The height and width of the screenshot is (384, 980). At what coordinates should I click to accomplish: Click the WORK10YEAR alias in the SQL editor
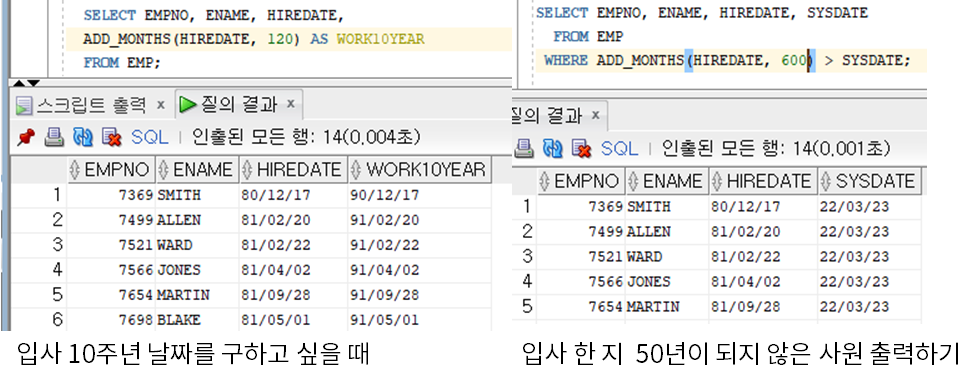(x=380, y=39)
